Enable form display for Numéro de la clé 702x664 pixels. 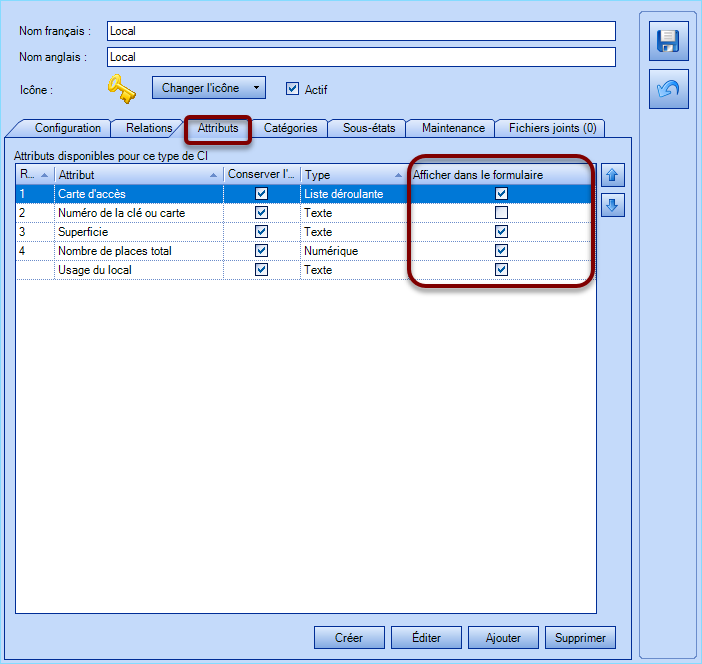coord(501,213)
